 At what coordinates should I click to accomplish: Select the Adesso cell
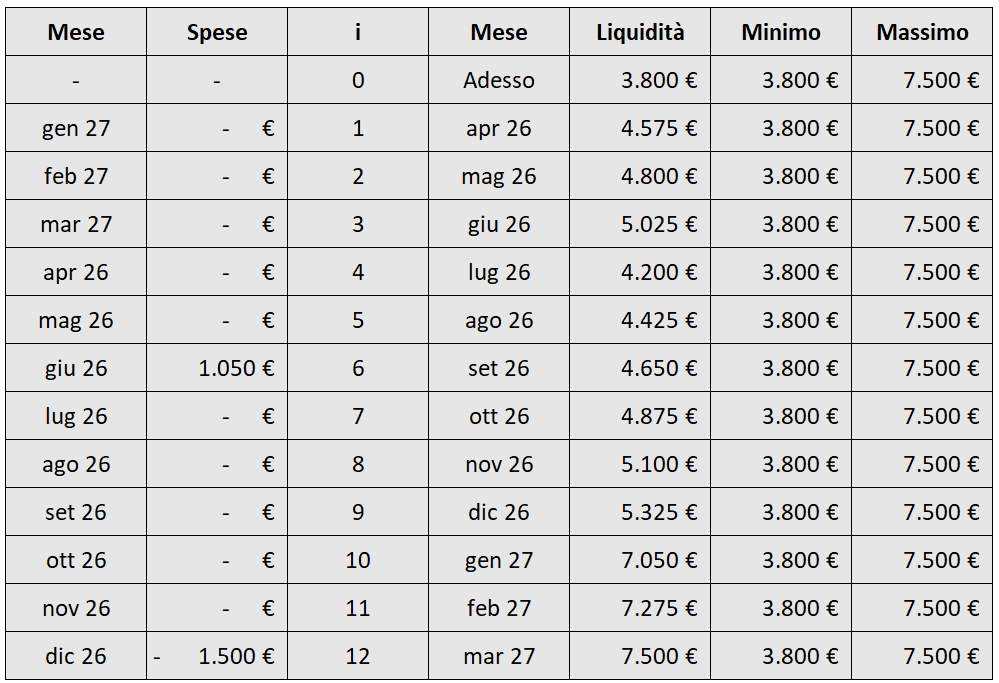pos(499,80)
